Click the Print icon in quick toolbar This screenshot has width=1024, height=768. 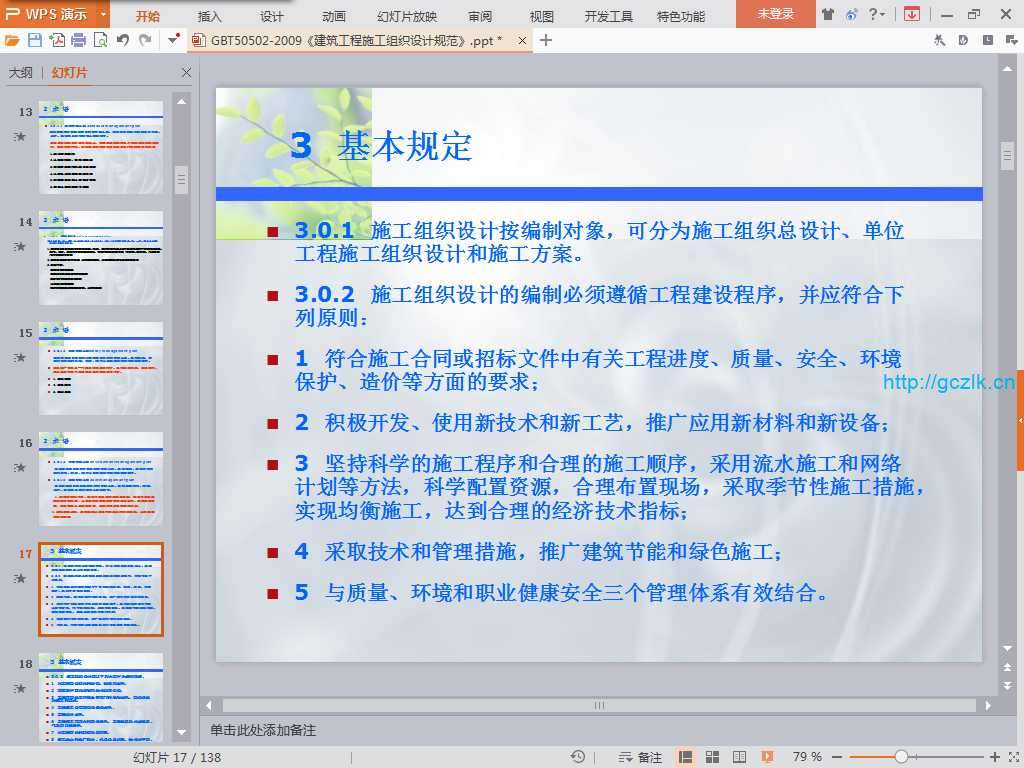click(78, 40)
